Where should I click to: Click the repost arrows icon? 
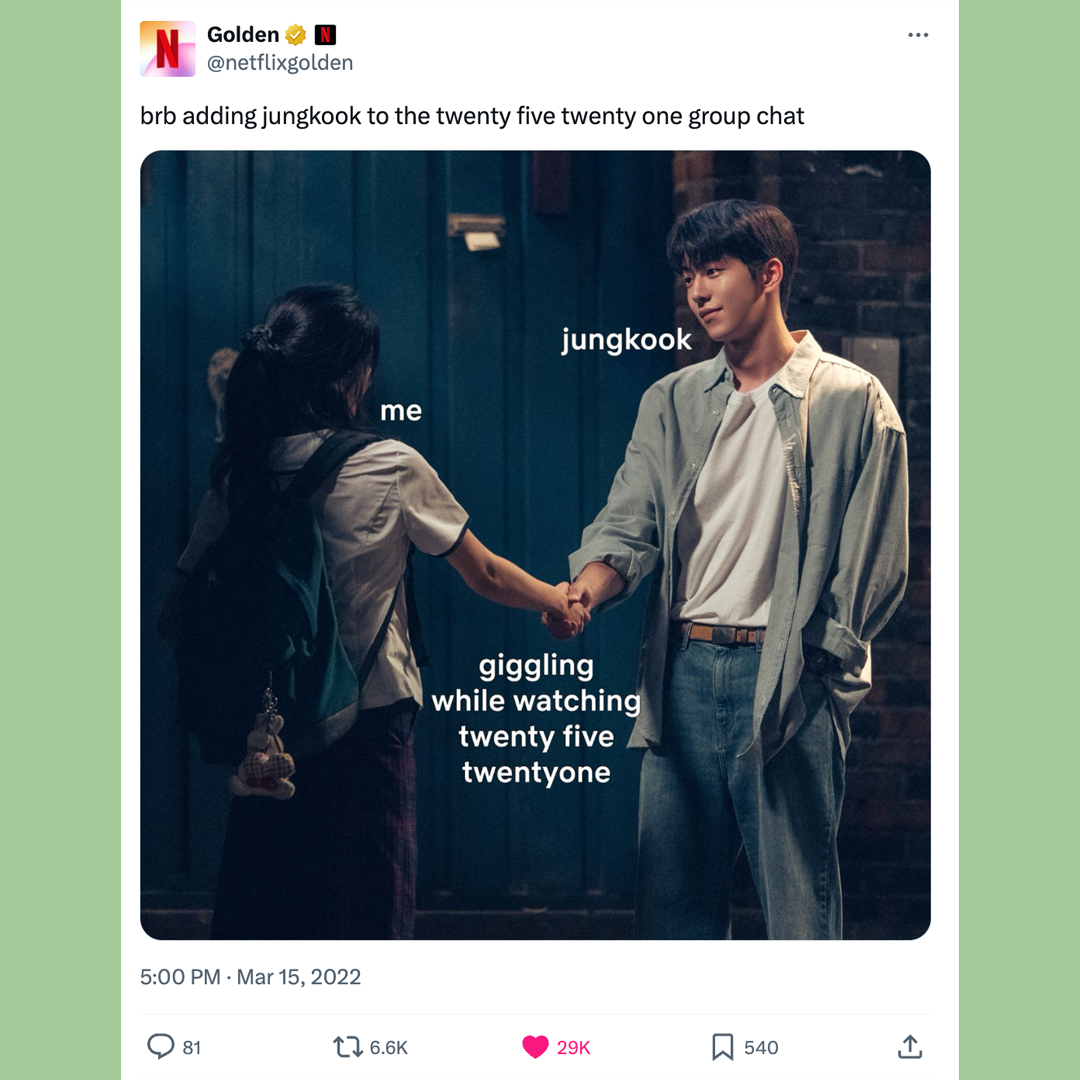(348, 1047)
